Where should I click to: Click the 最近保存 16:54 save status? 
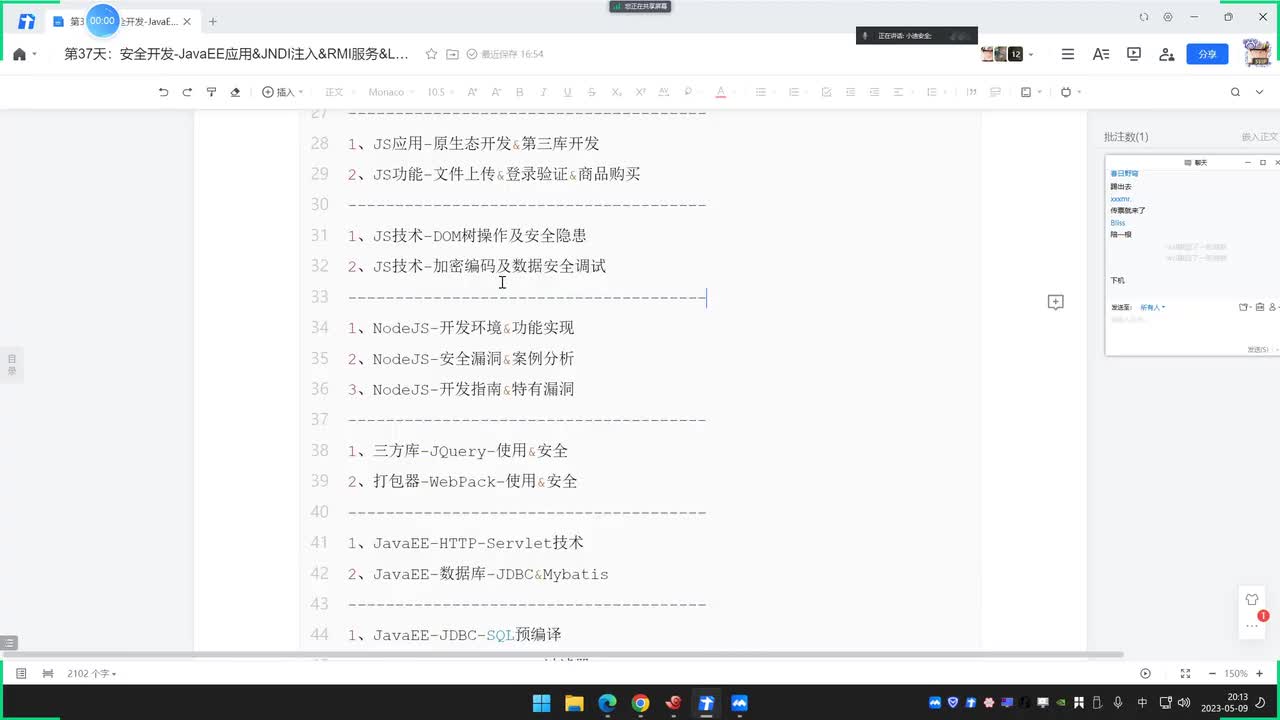[505, 54]
